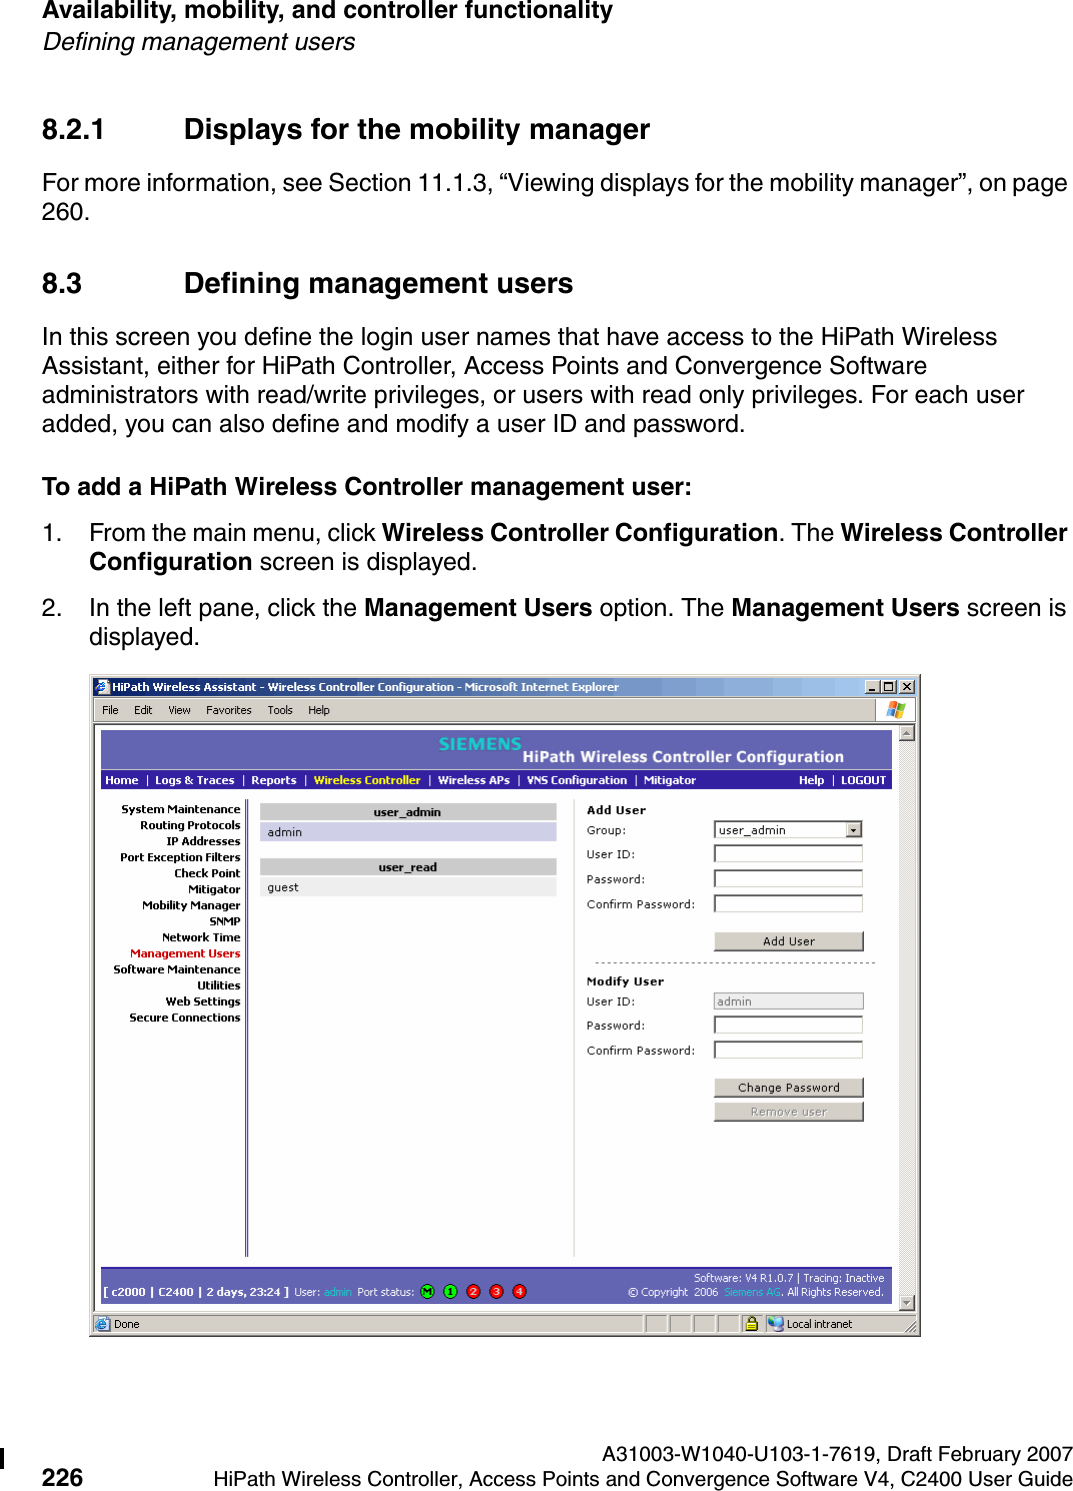Click the padlock icon in the status bar
Screen dimensions: 1073x1491
coord(752,1323)
